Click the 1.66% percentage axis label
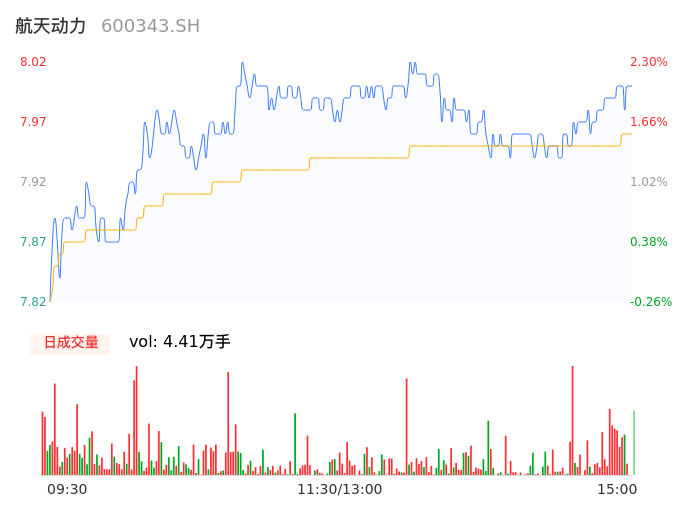 coord(648,122)
